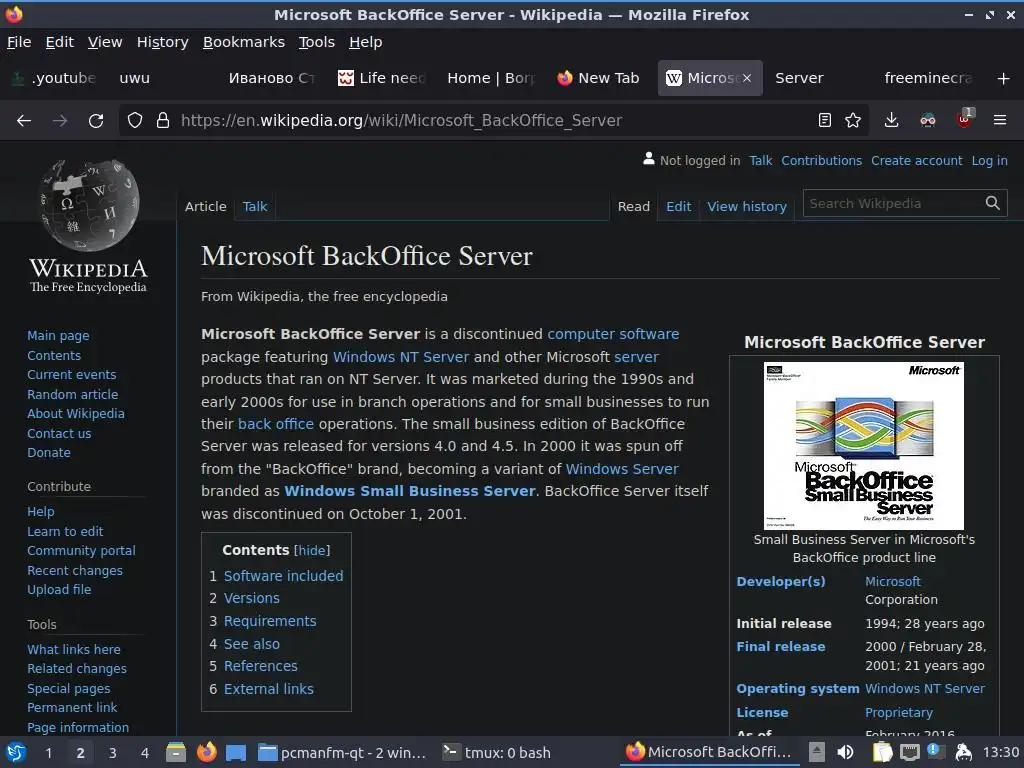This screenshot has height=768, width=1024.
Task: Click the network status tray icon
Action: [x=910, y=752]
